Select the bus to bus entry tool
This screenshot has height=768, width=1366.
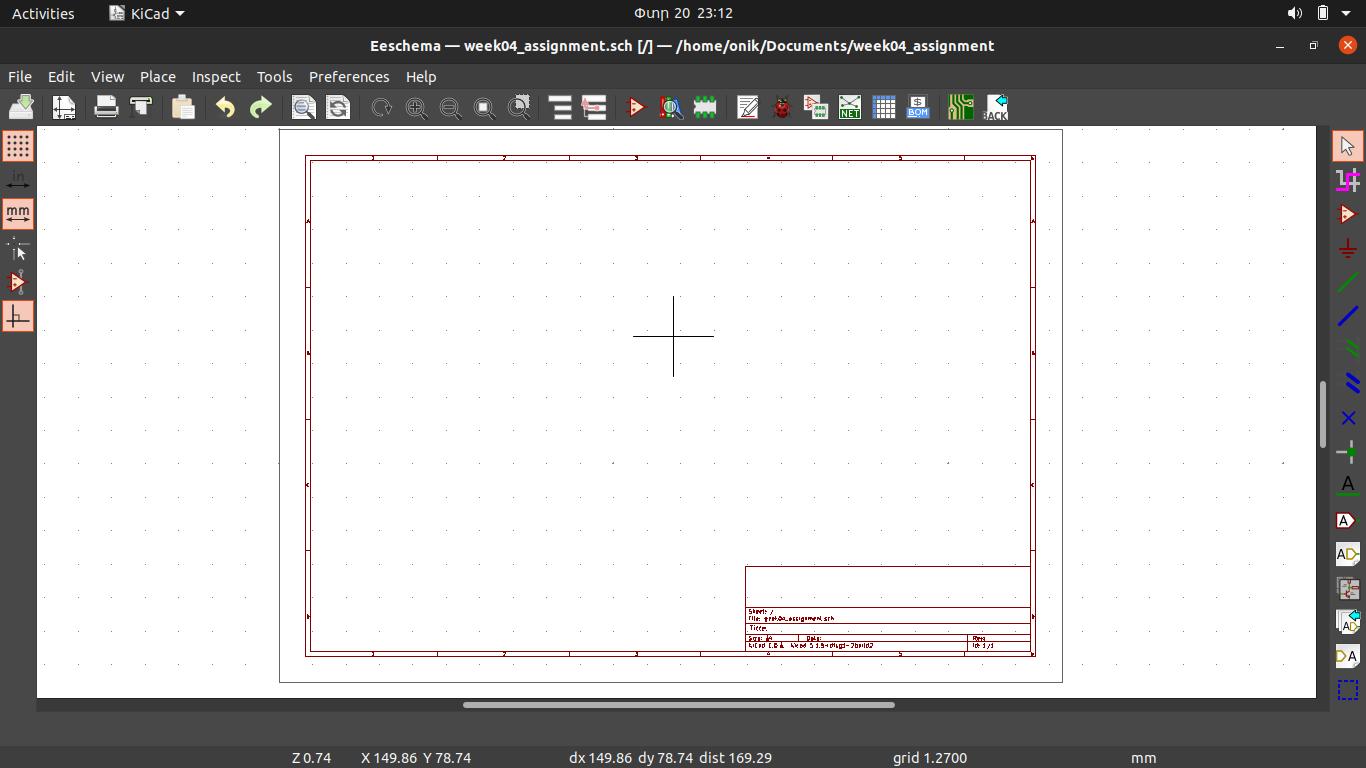[1348, 384]
